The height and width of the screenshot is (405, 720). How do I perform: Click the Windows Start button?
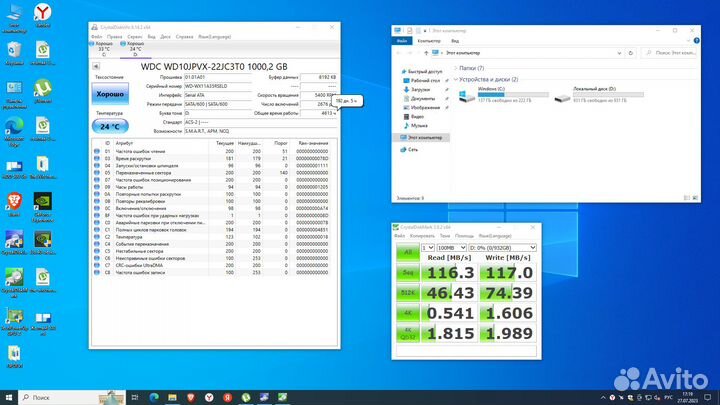[x=9, y=397]
